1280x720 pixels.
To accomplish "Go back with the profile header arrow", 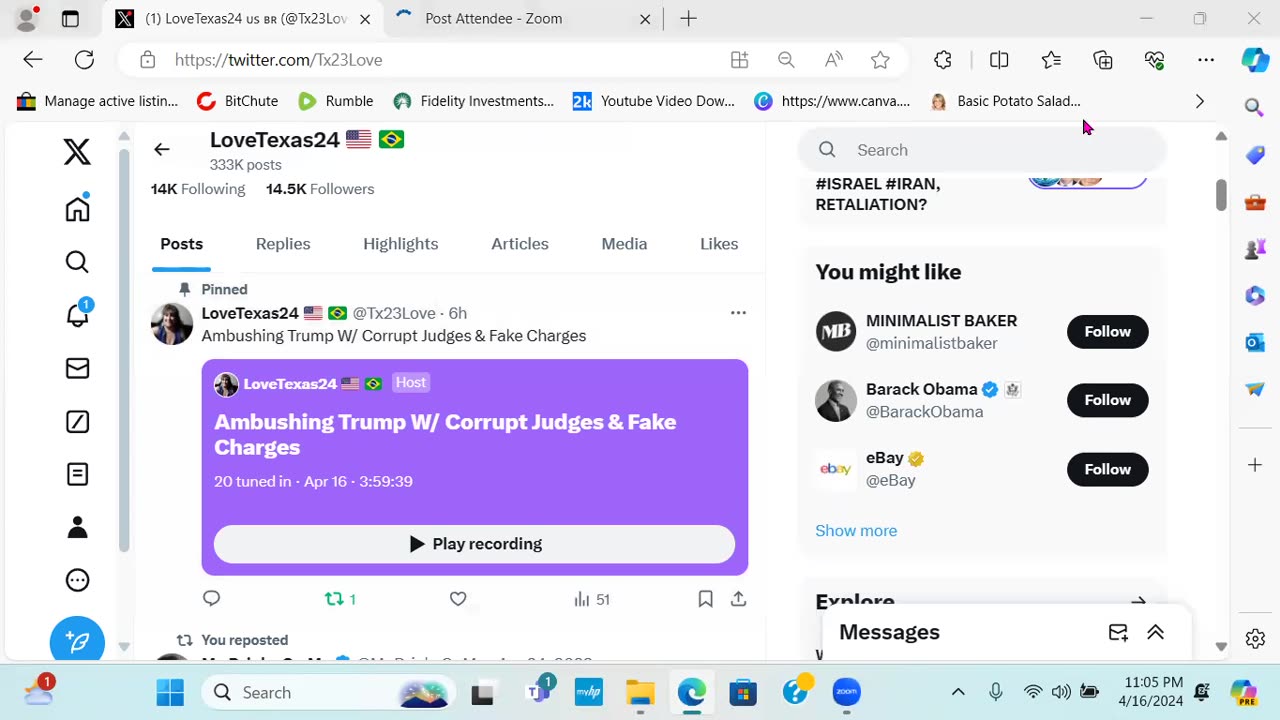I will [x=161, y=150].
